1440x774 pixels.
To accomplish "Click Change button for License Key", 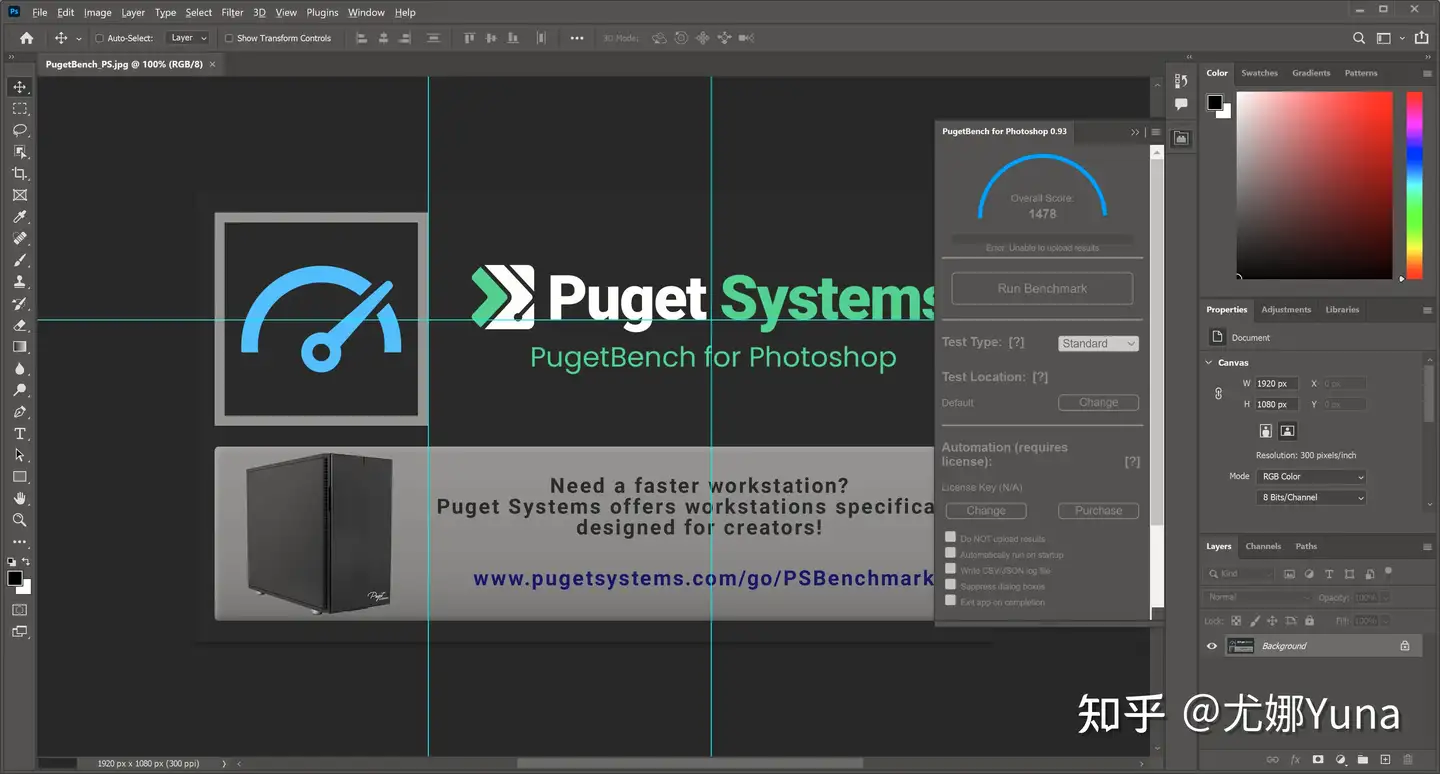I will (x=986, y=510).
